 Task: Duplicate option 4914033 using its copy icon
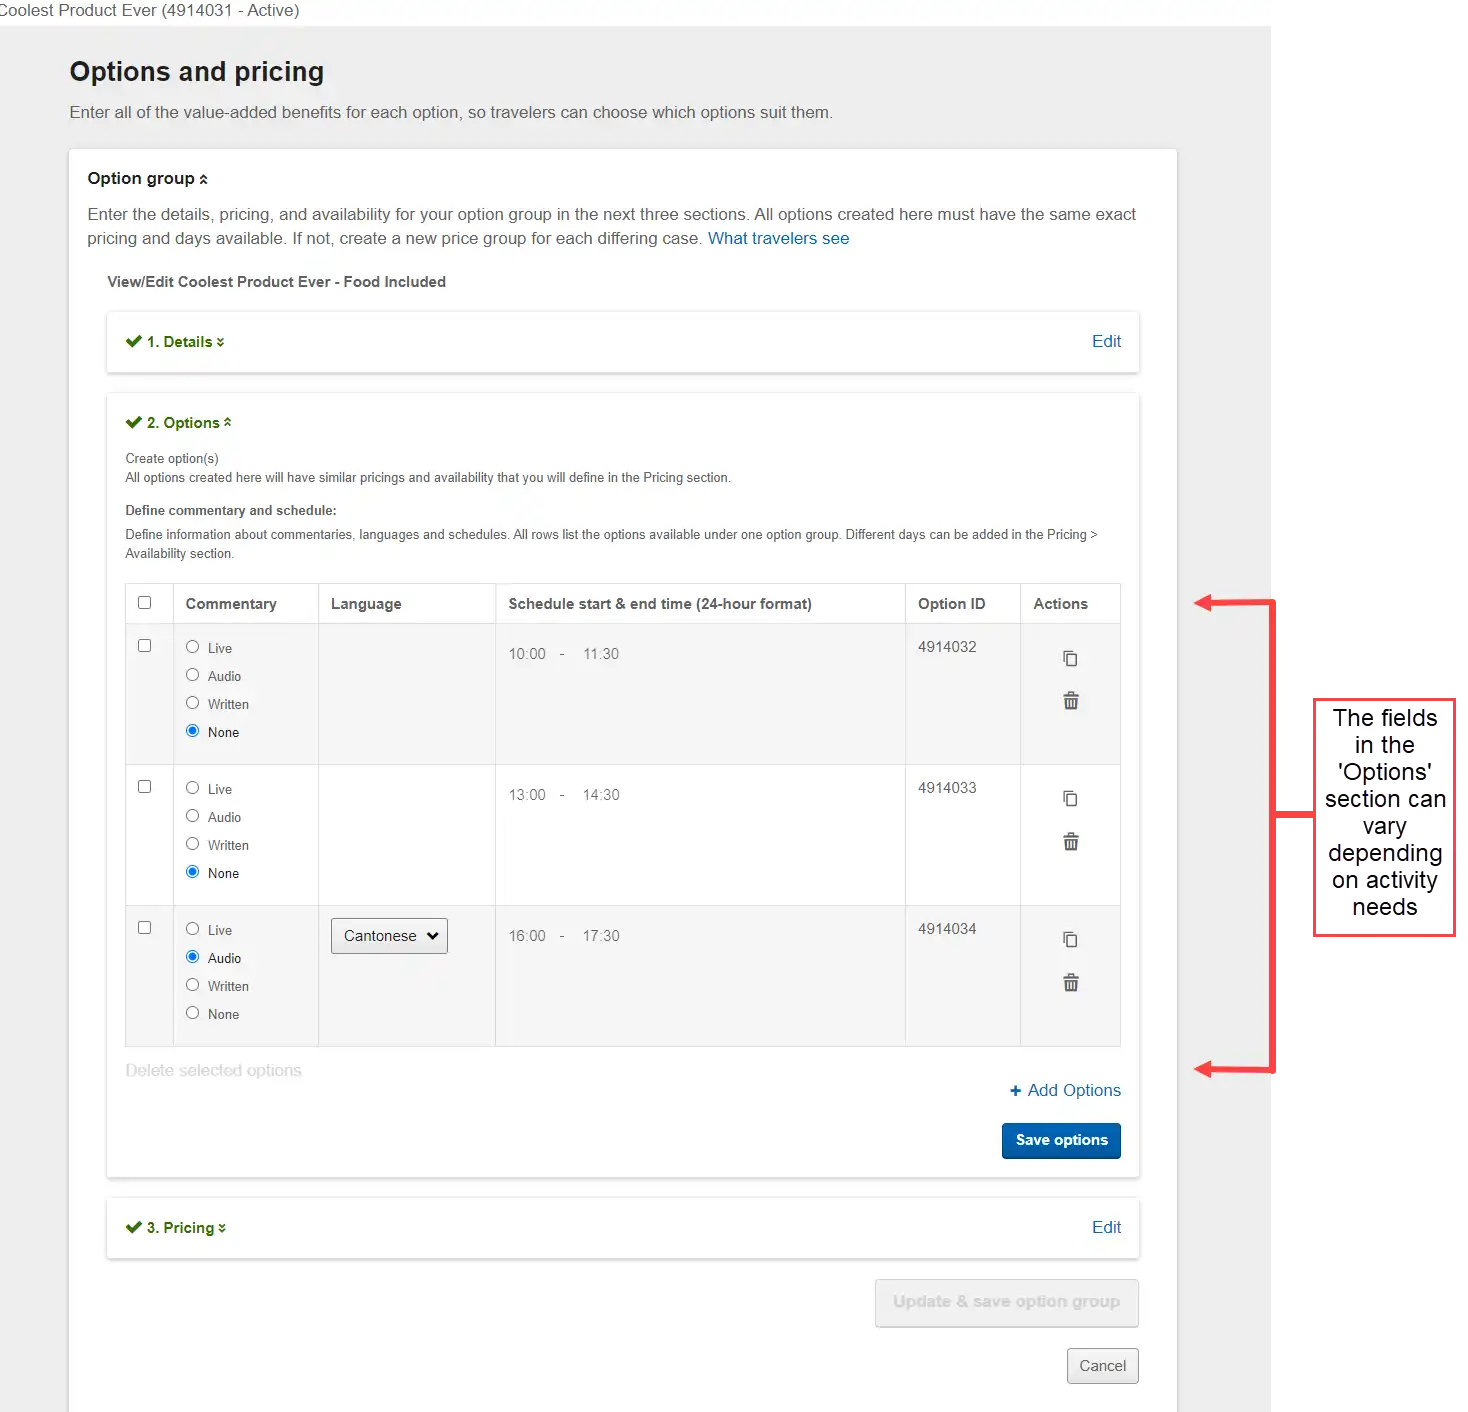[1070, 798]
